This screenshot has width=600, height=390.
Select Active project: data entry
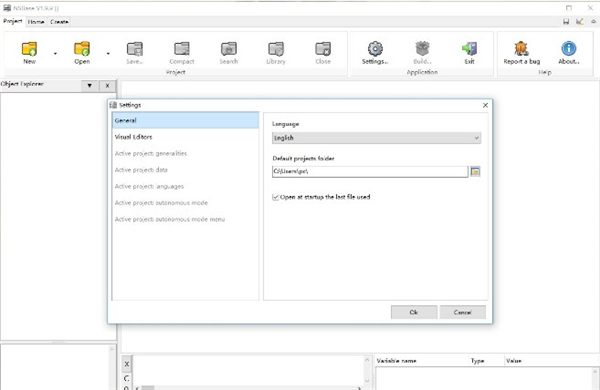coord(186,170)
